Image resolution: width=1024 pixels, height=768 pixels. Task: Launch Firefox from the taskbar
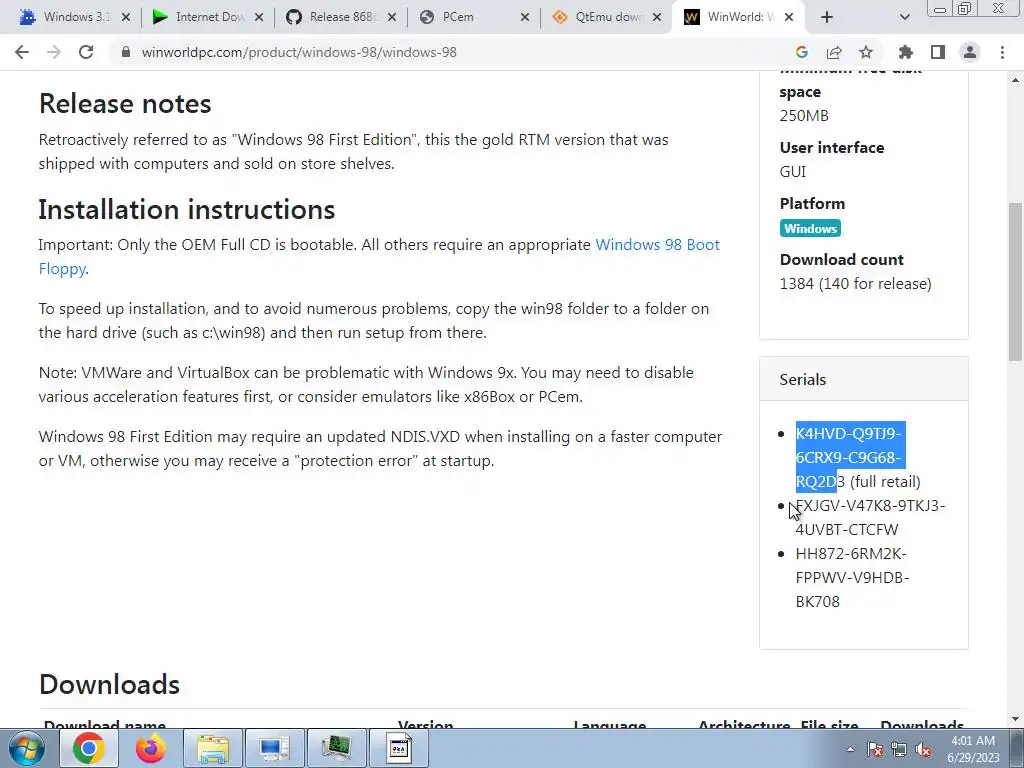tap(151, 748)
